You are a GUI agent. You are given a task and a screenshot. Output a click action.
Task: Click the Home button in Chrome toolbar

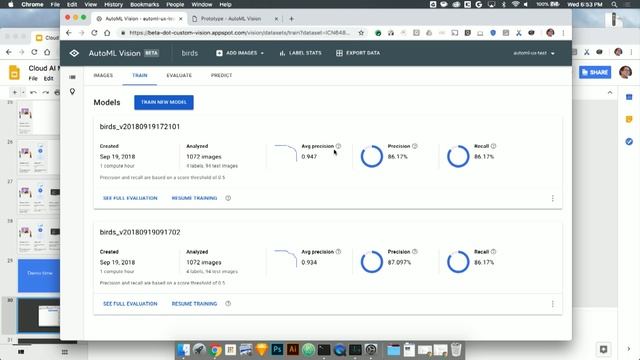(107, 33)
